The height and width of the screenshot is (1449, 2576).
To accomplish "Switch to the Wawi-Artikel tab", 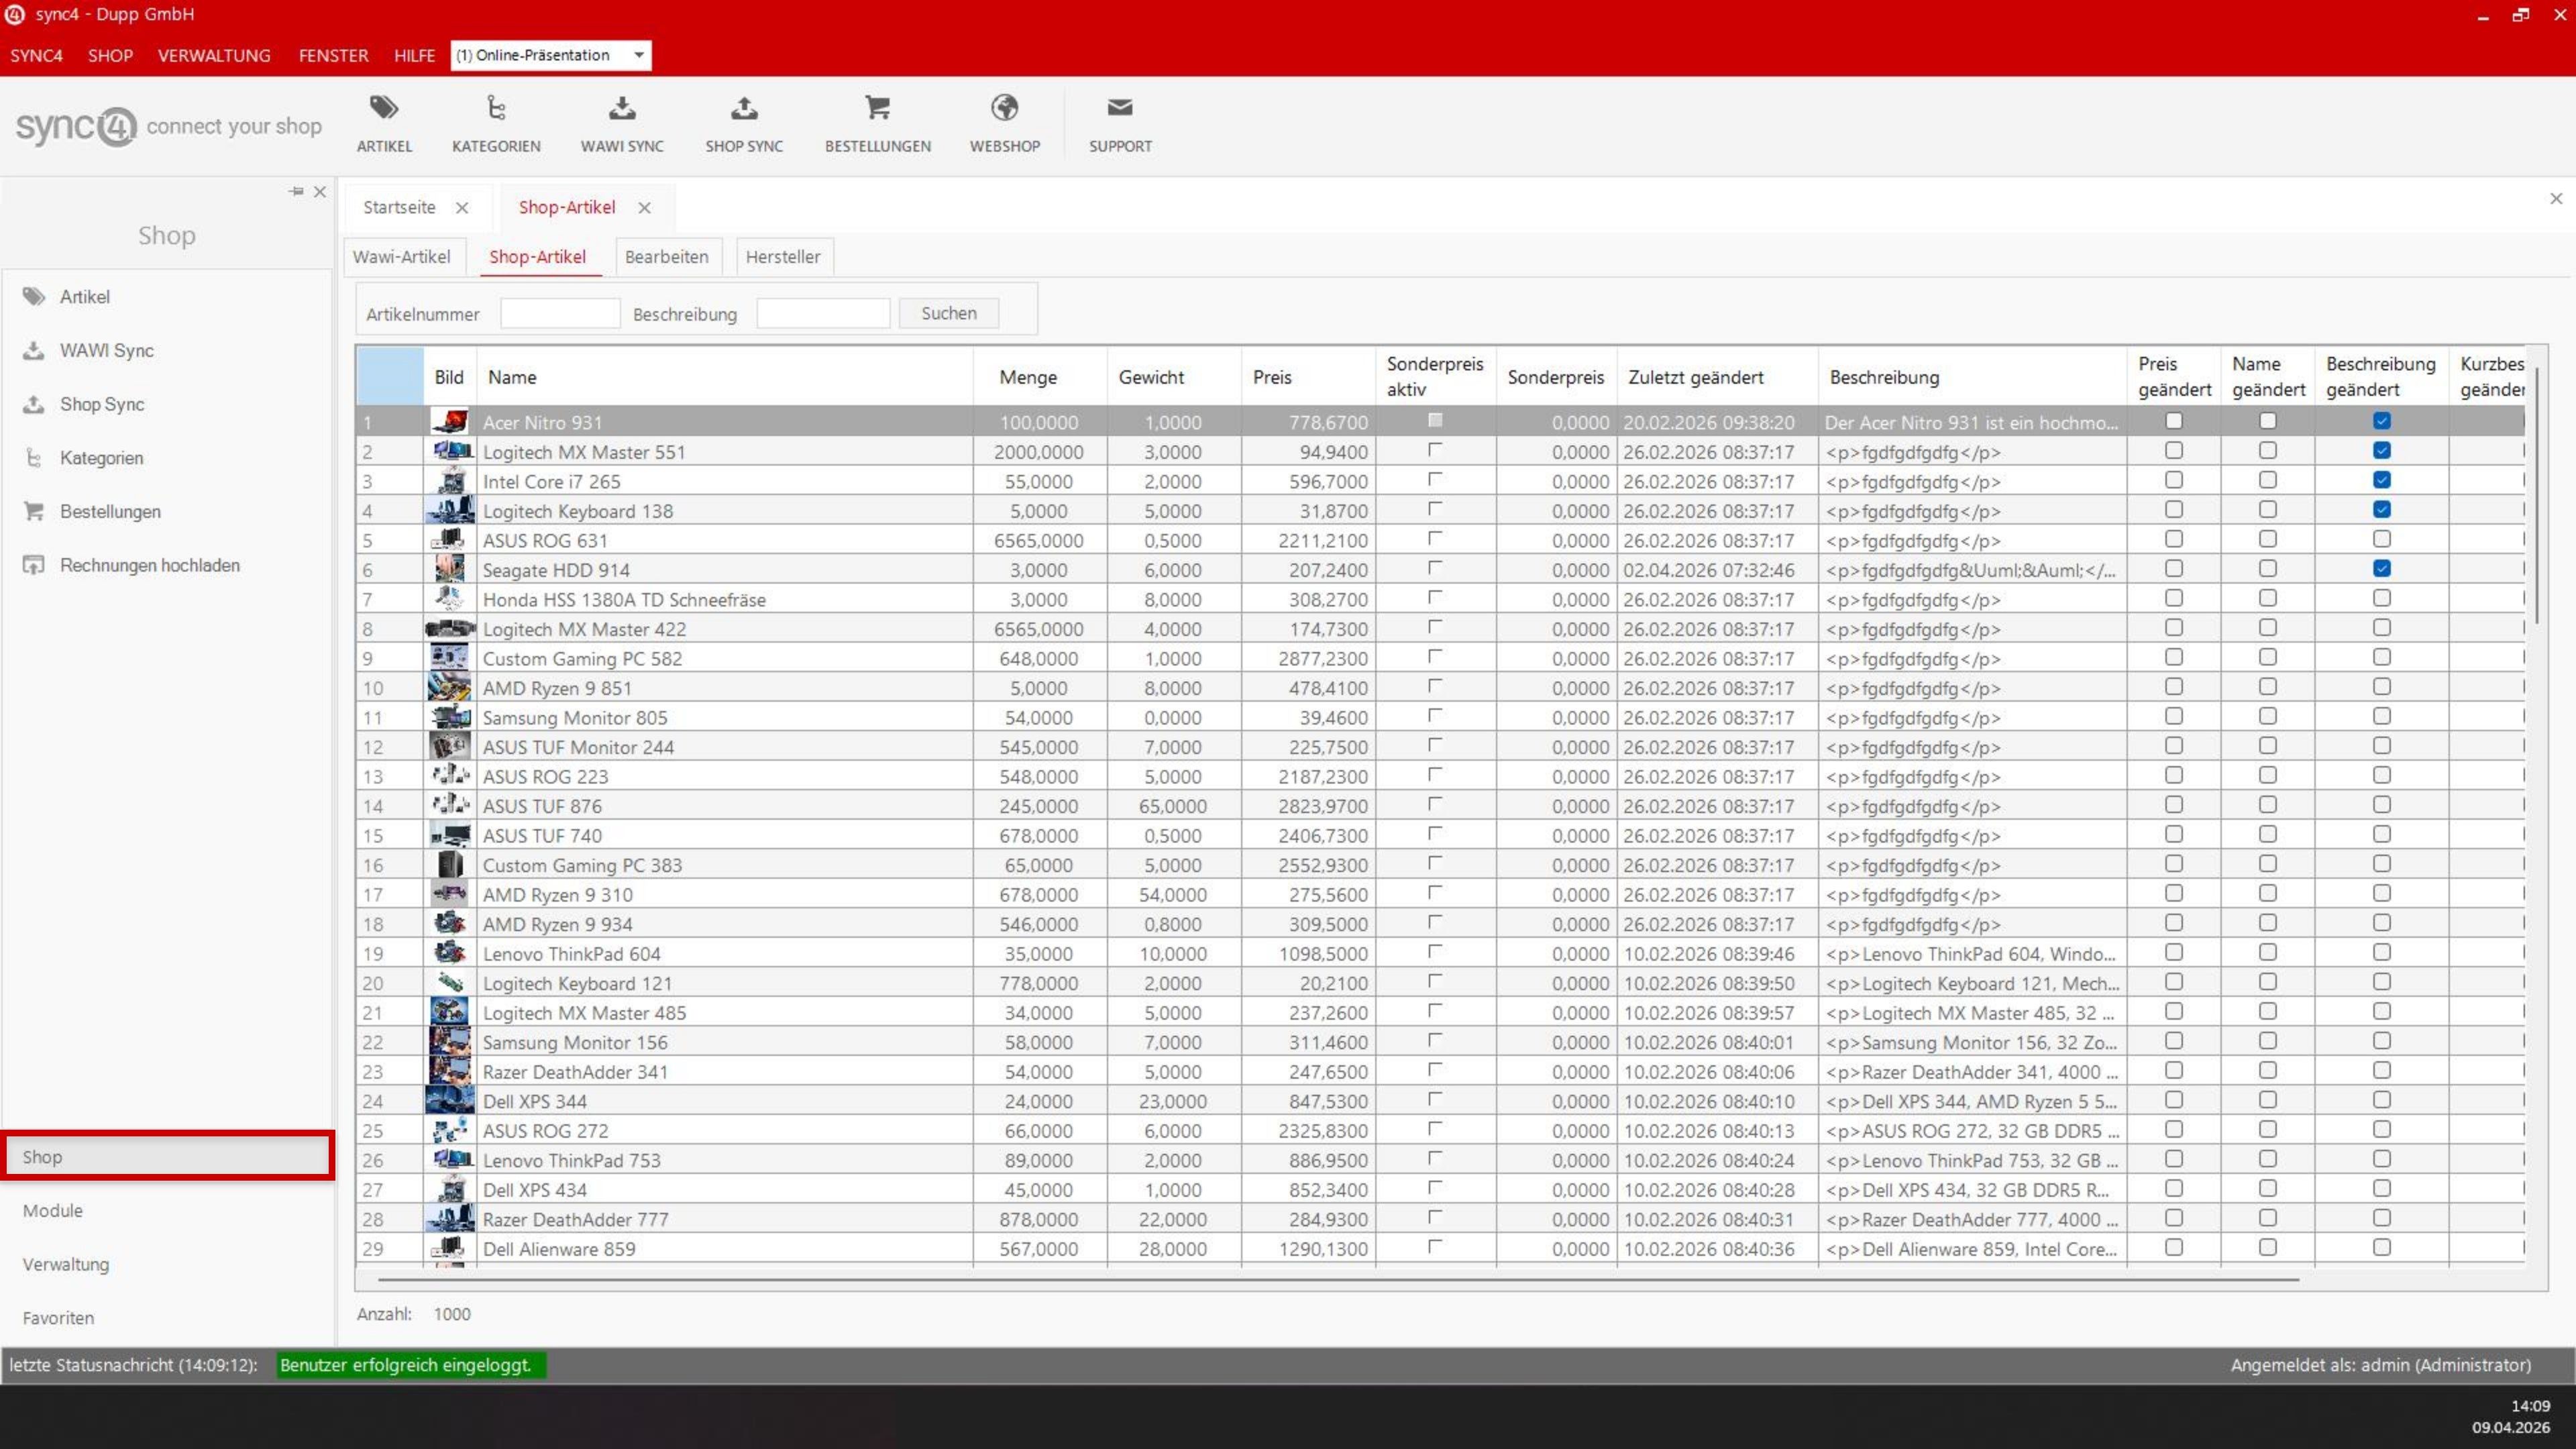I will click(x=401, y=256).
